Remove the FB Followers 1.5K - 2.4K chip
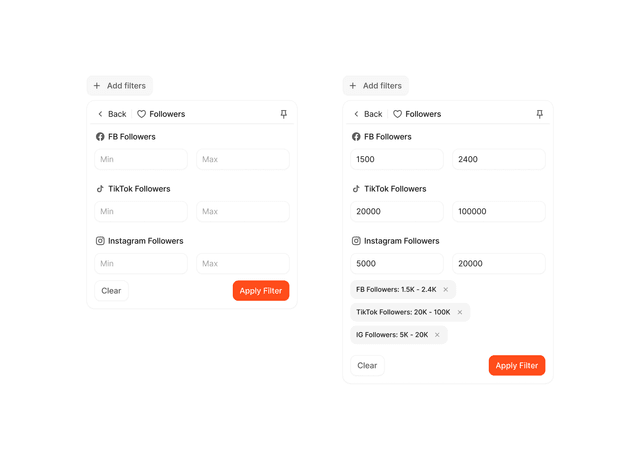 [x=446, y=289]
